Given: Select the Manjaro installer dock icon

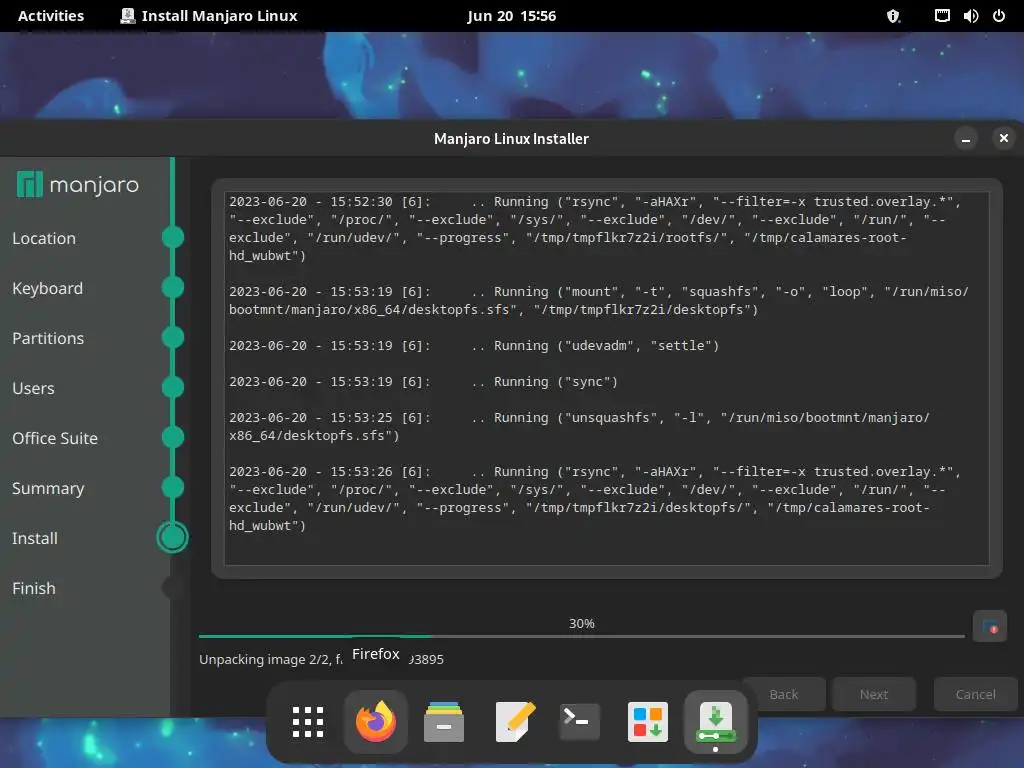Looking at the screenshot, I should pyautogui.click(x=716, y=722).
